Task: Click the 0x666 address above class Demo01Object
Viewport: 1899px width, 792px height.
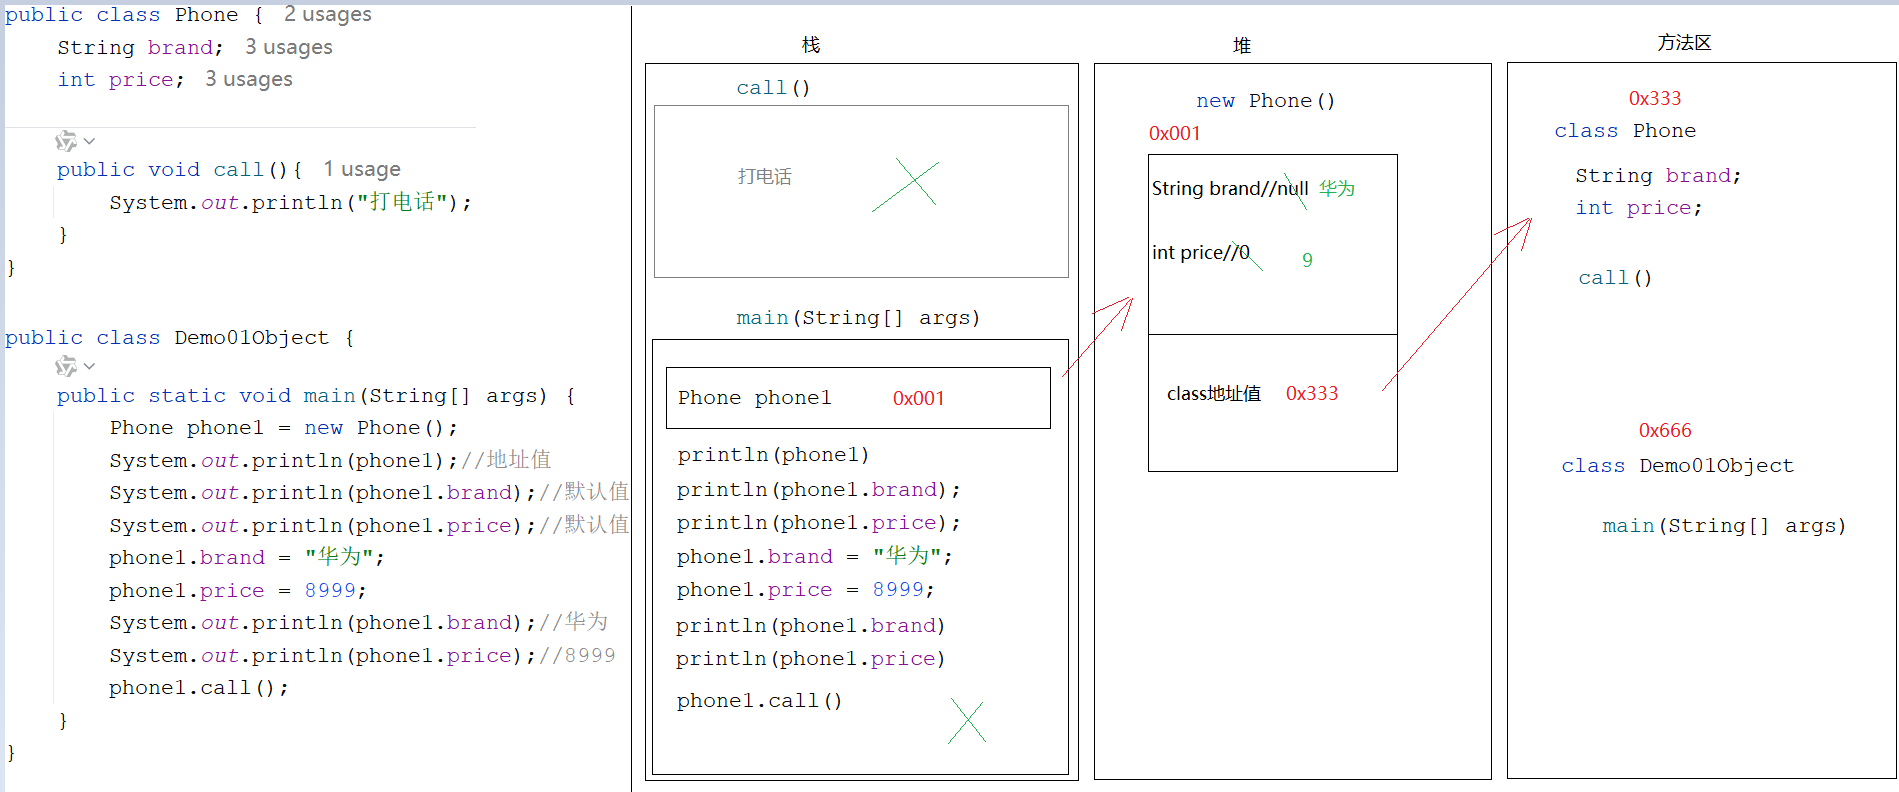Action: [1664, 430]
